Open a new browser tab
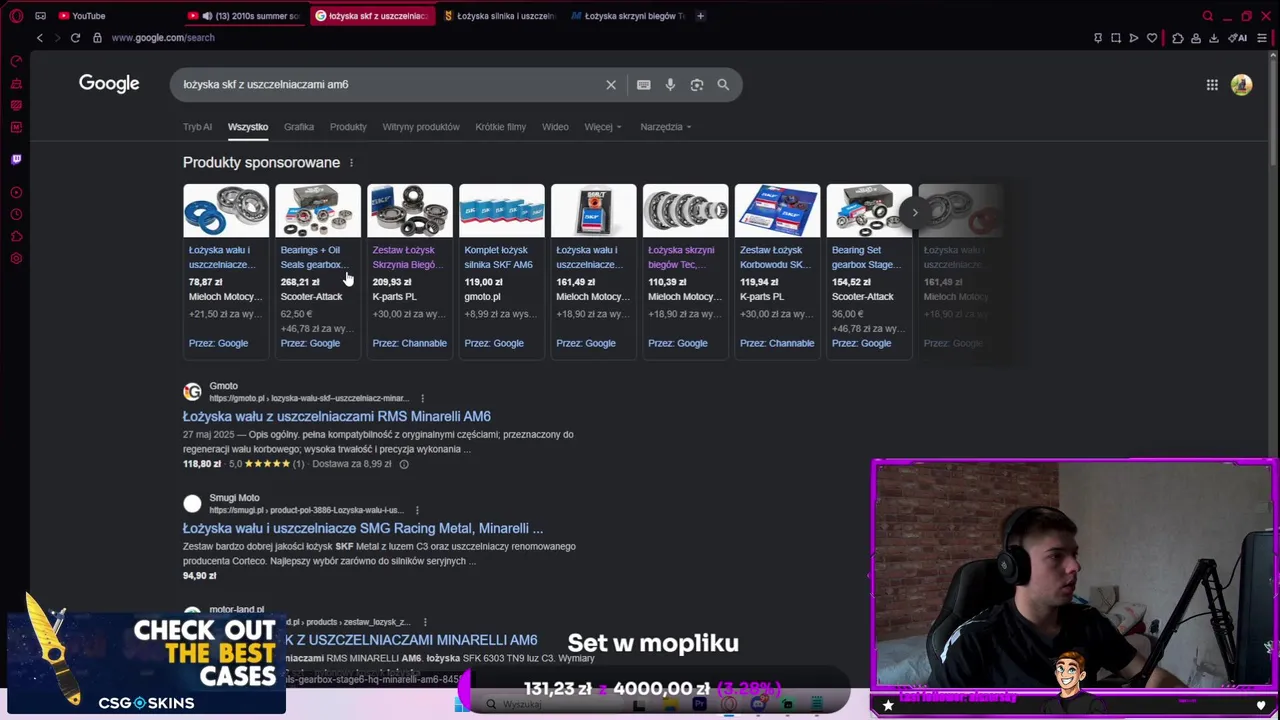The image size is (1280, 720). 700,16
